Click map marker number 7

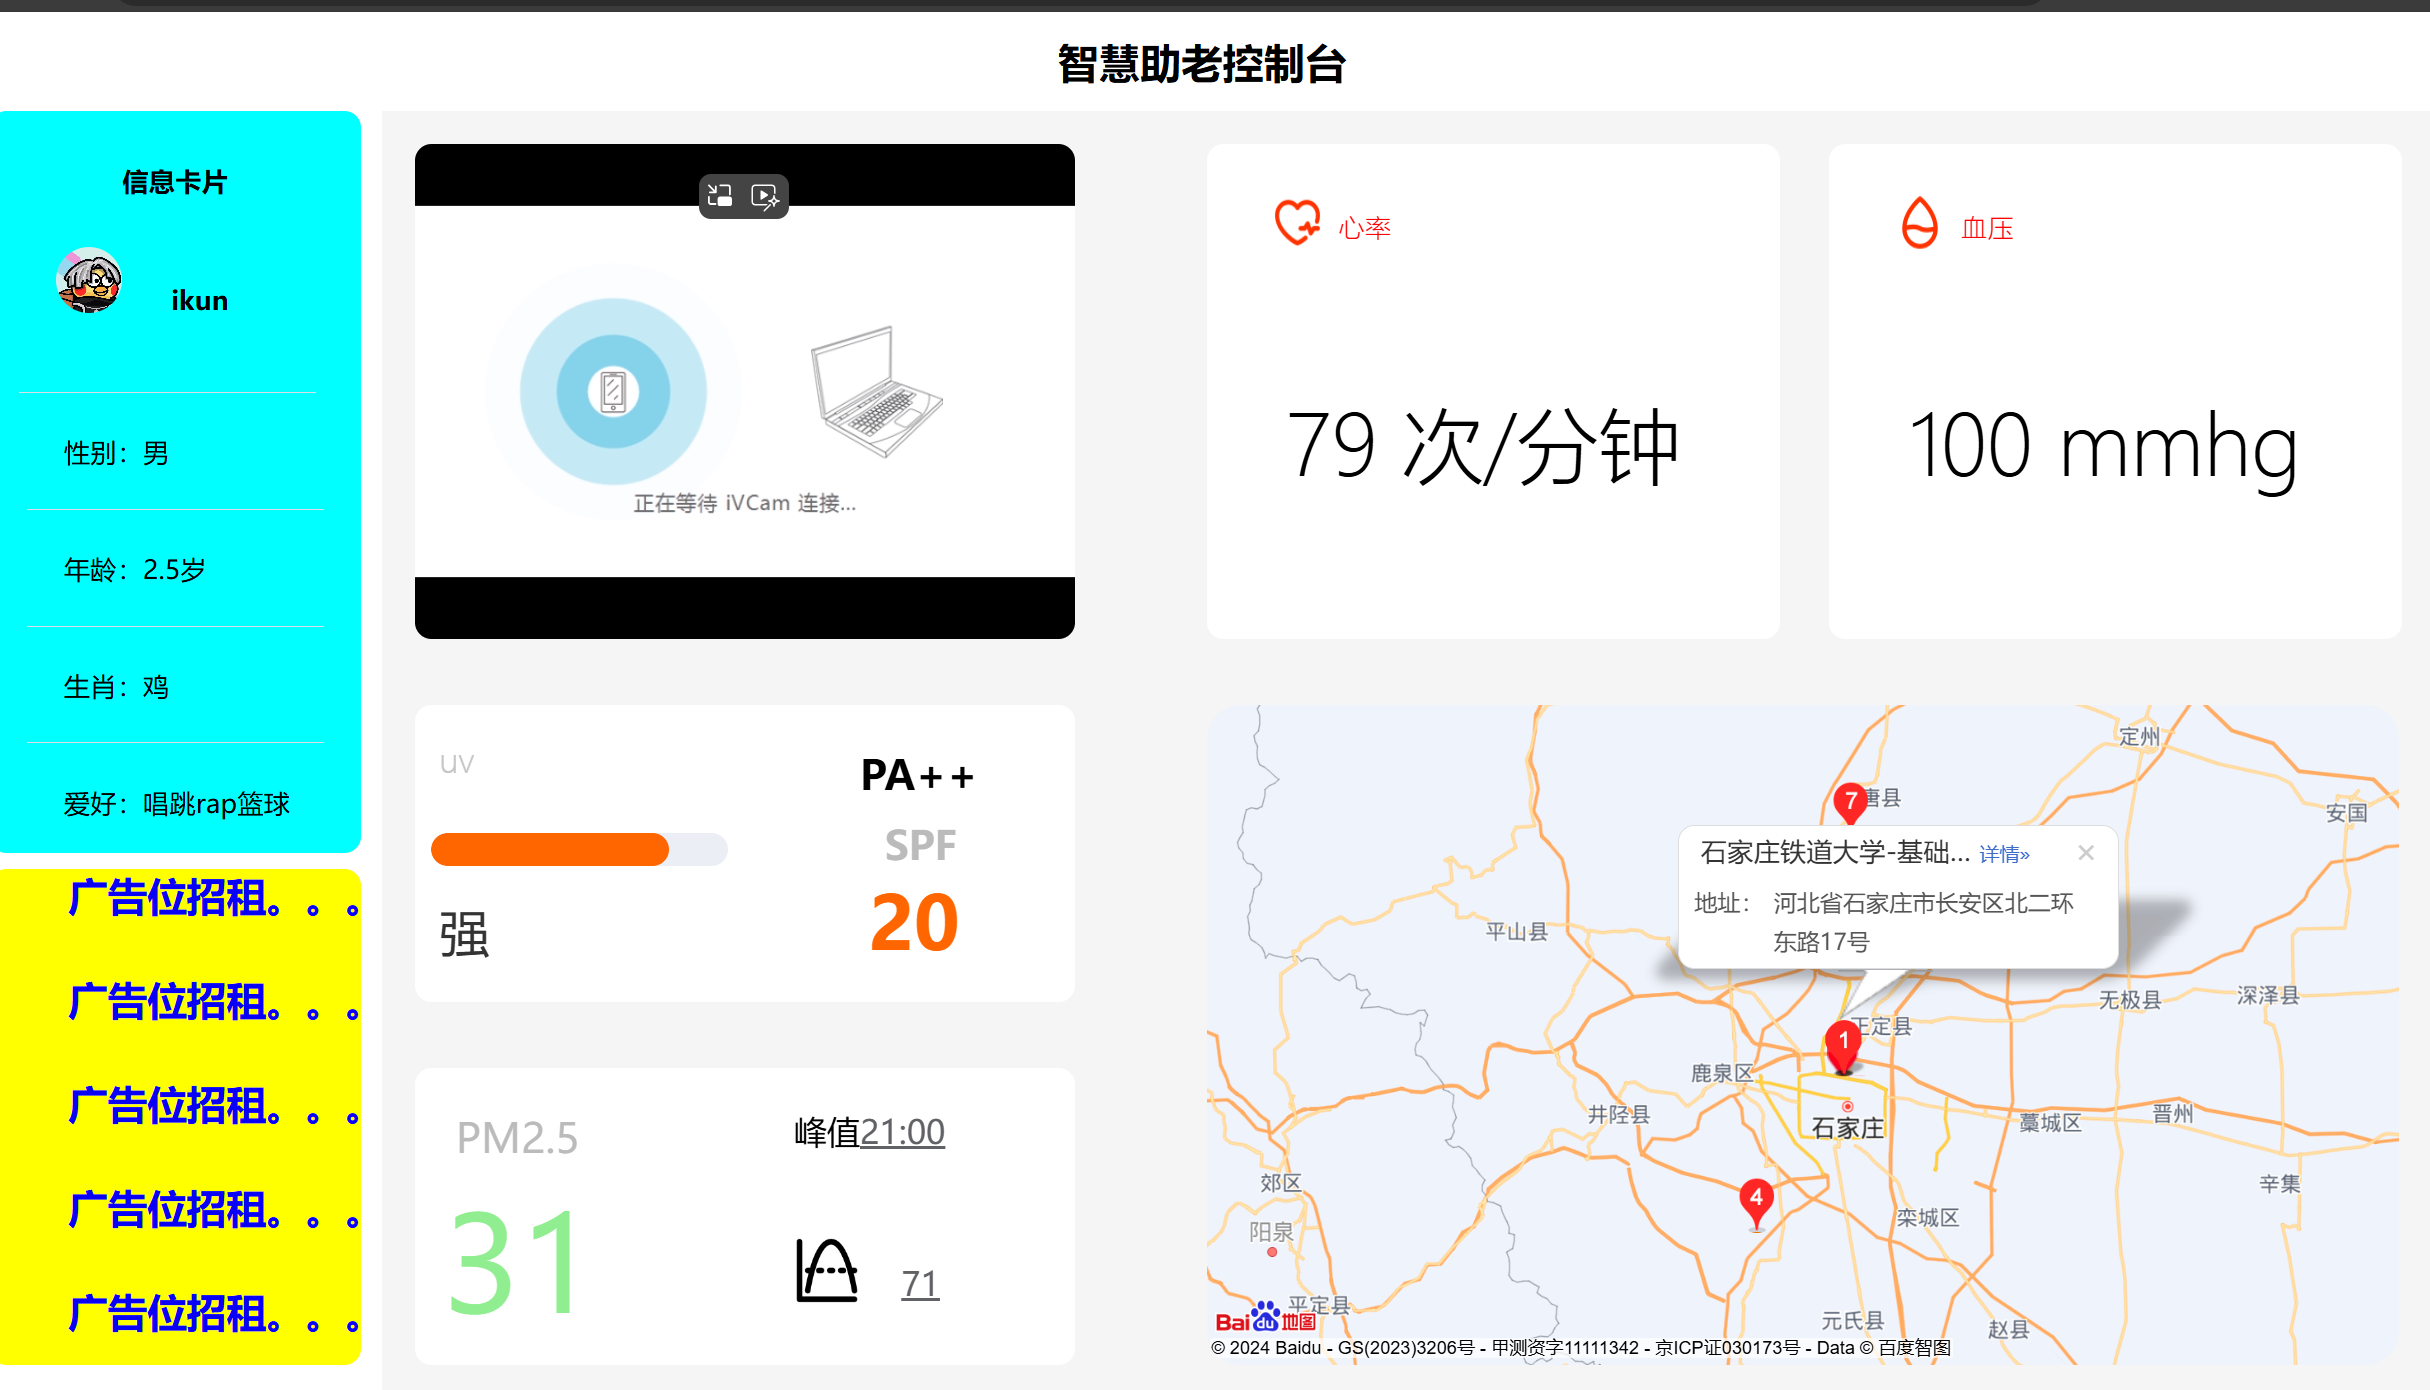click(1850, 801)
